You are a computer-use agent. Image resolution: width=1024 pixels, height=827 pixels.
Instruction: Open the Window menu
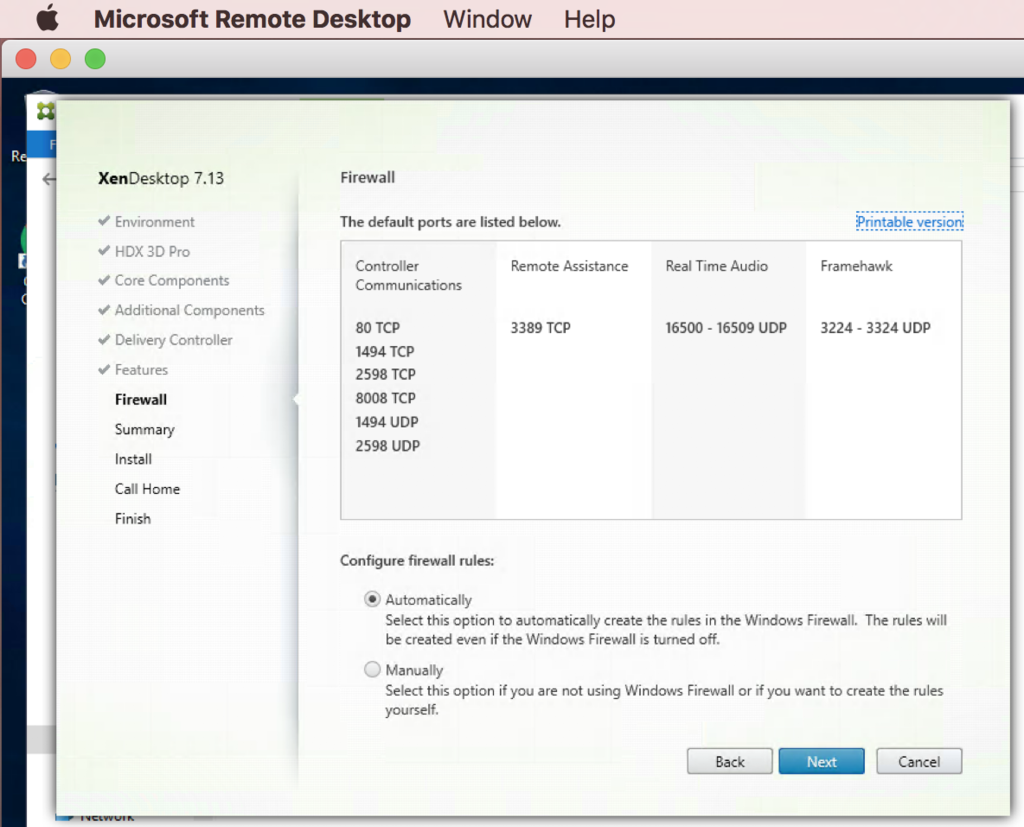tap(487, 19)
